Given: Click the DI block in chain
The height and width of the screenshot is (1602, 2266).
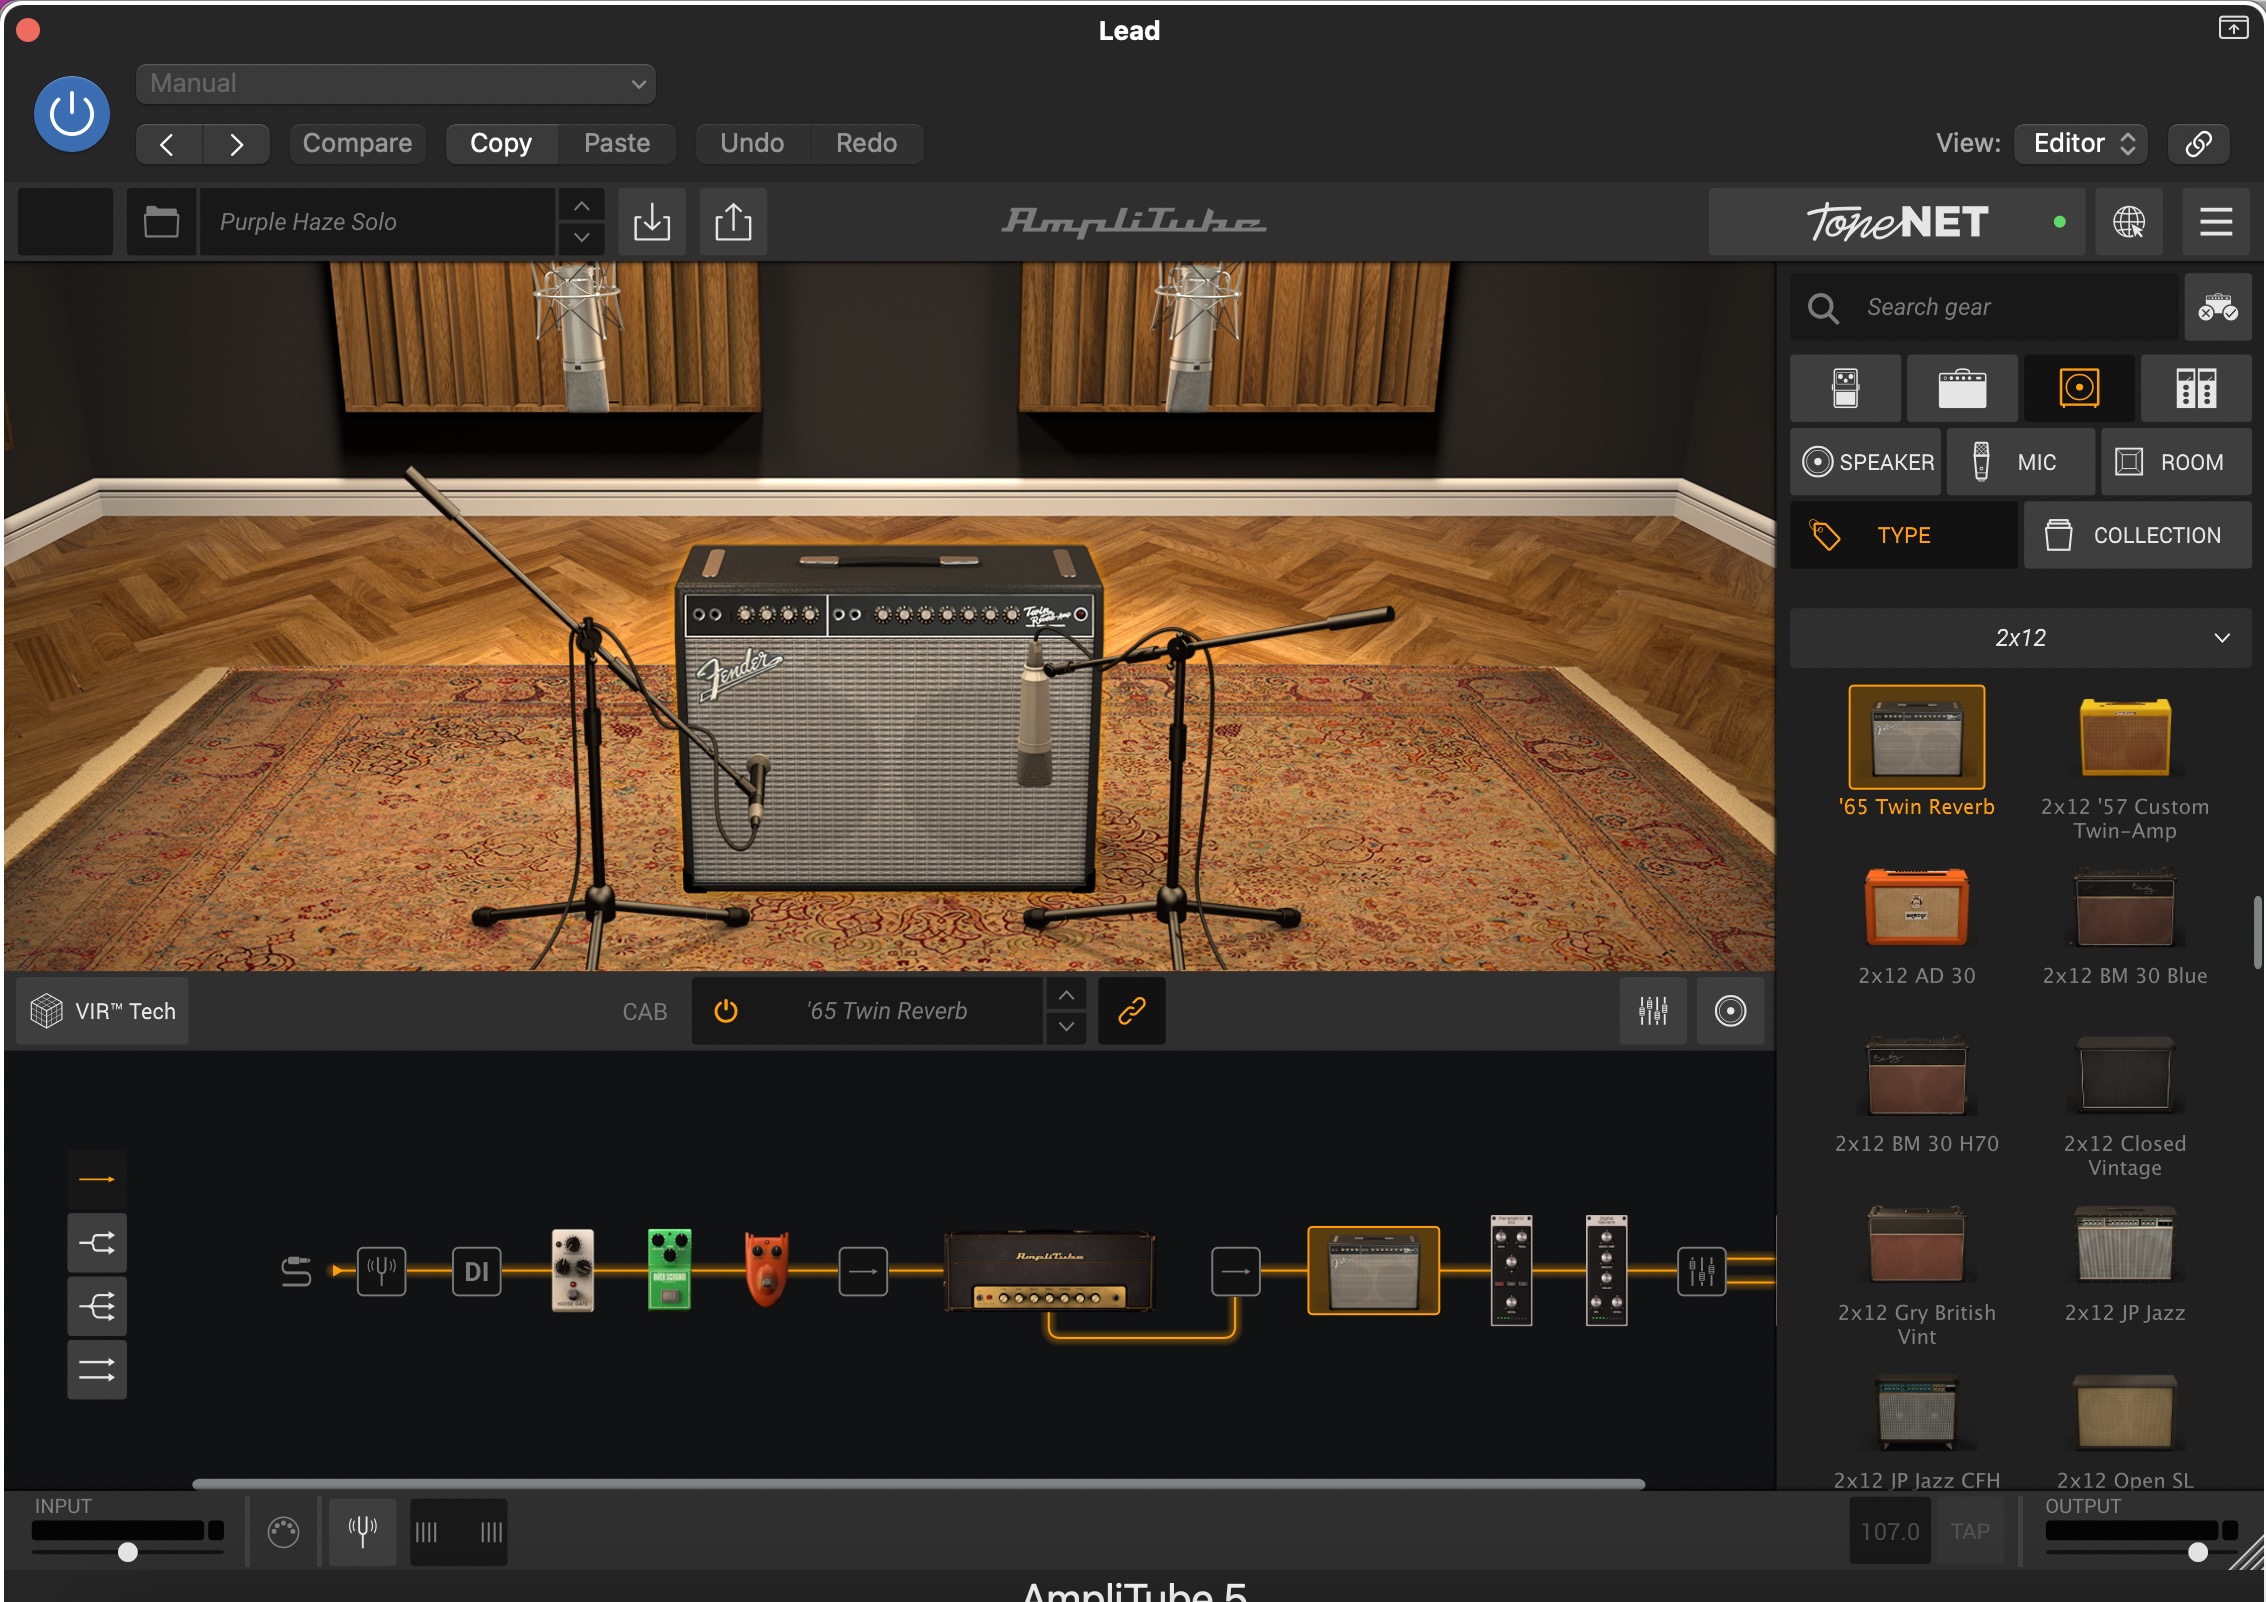Looking at the screenshot, I should pyautogui.click(x=476, y=1271).
